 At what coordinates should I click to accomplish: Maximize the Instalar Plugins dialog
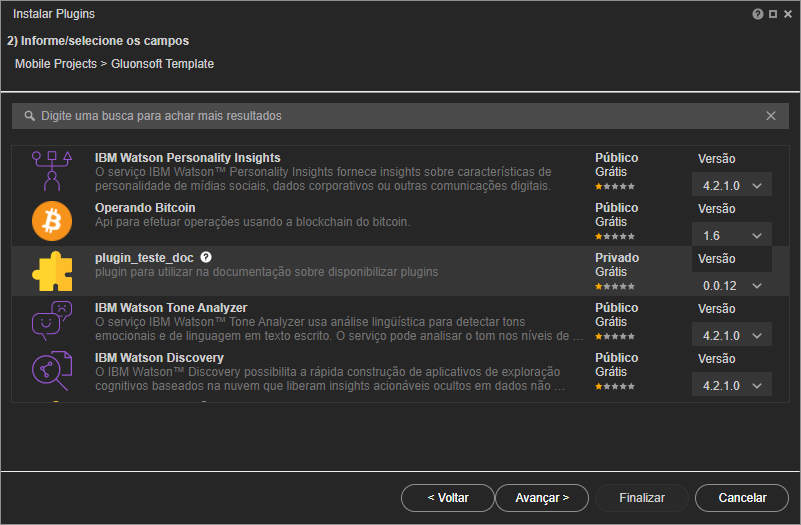(x=773, y=14)
